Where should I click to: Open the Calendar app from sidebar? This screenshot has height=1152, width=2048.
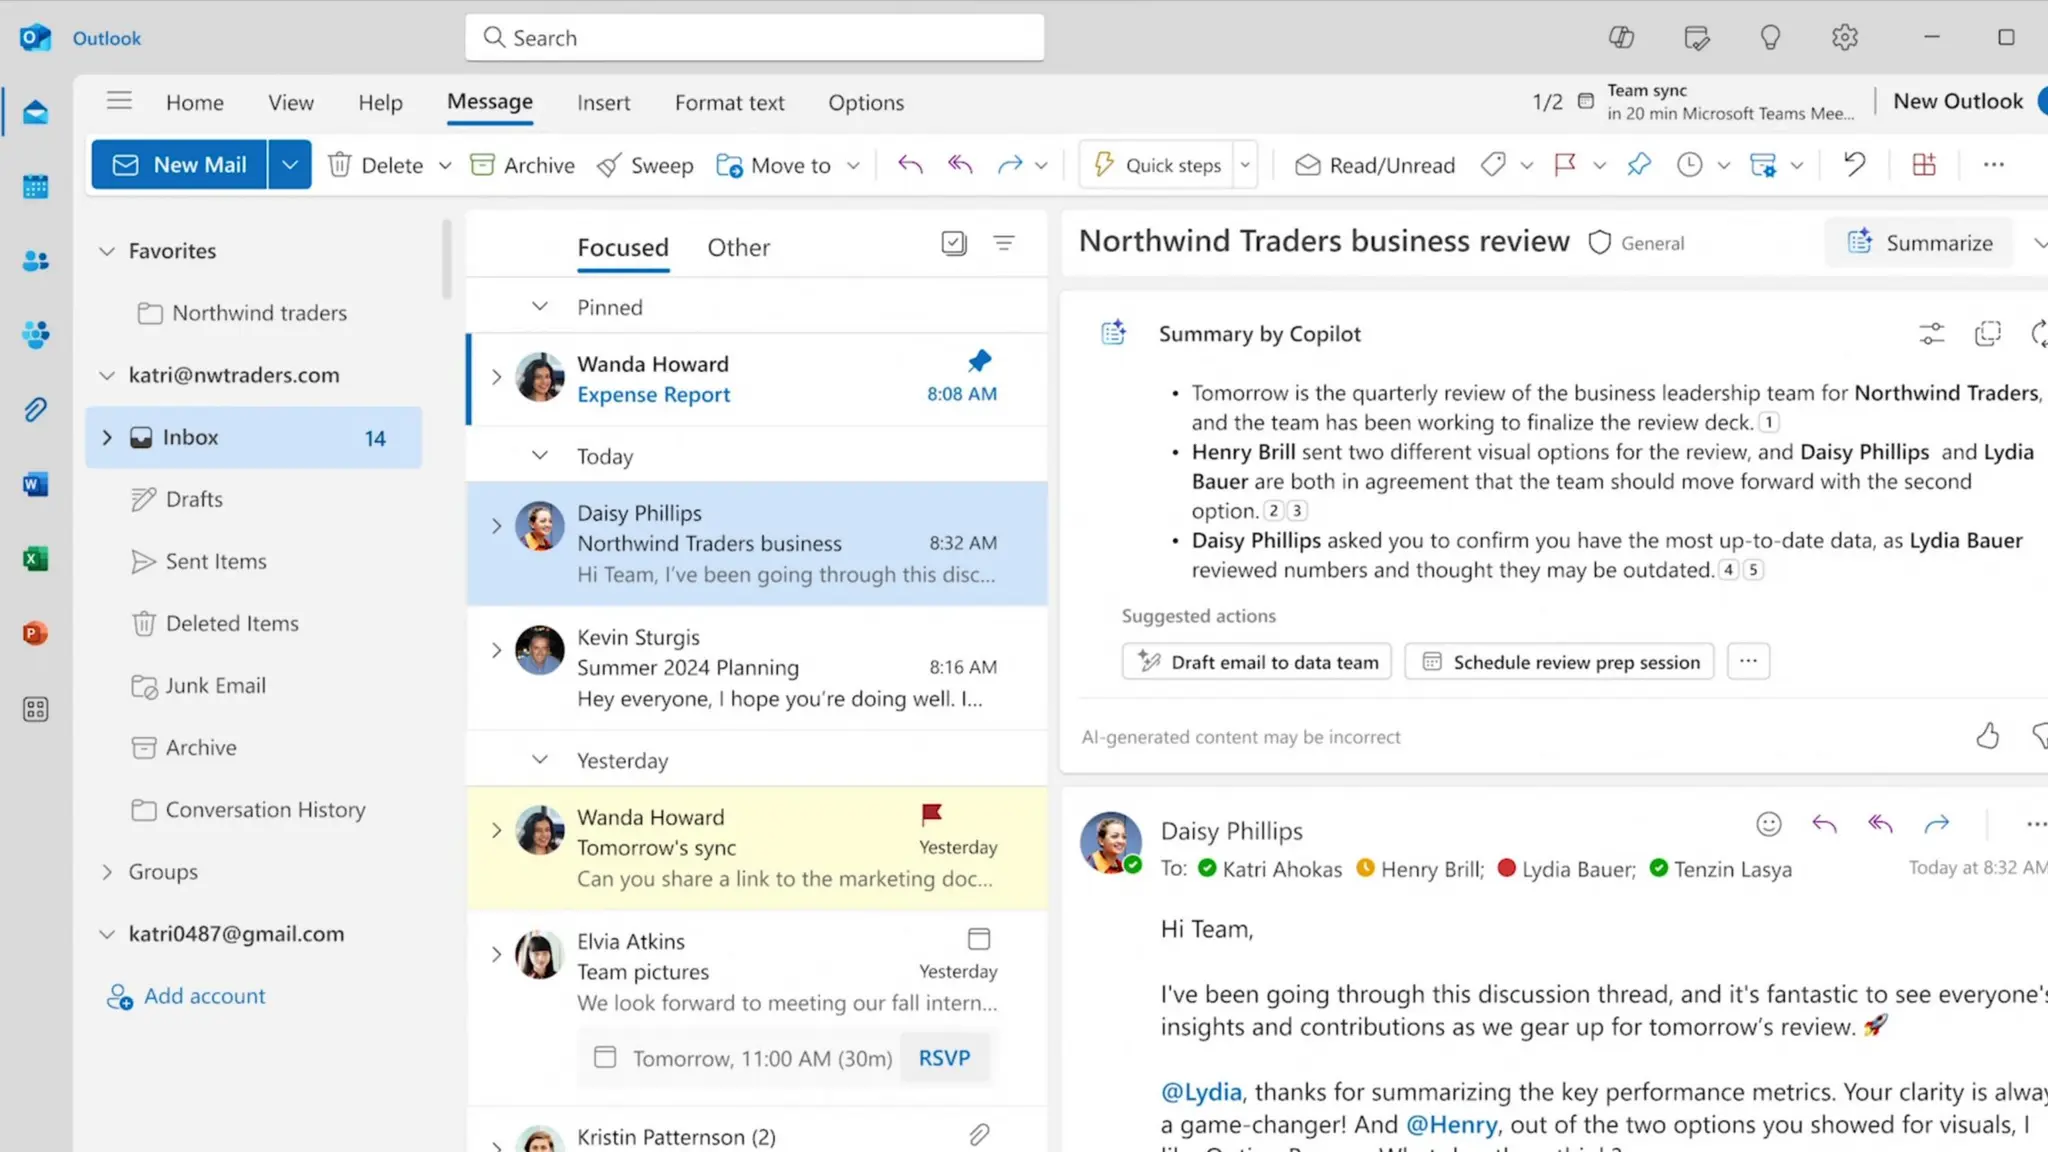click(36, 186)
